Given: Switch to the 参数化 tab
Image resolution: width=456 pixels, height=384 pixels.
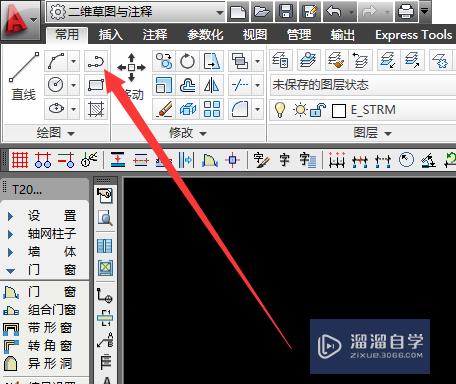Looking at the screenshot, I should coord(205,34).
